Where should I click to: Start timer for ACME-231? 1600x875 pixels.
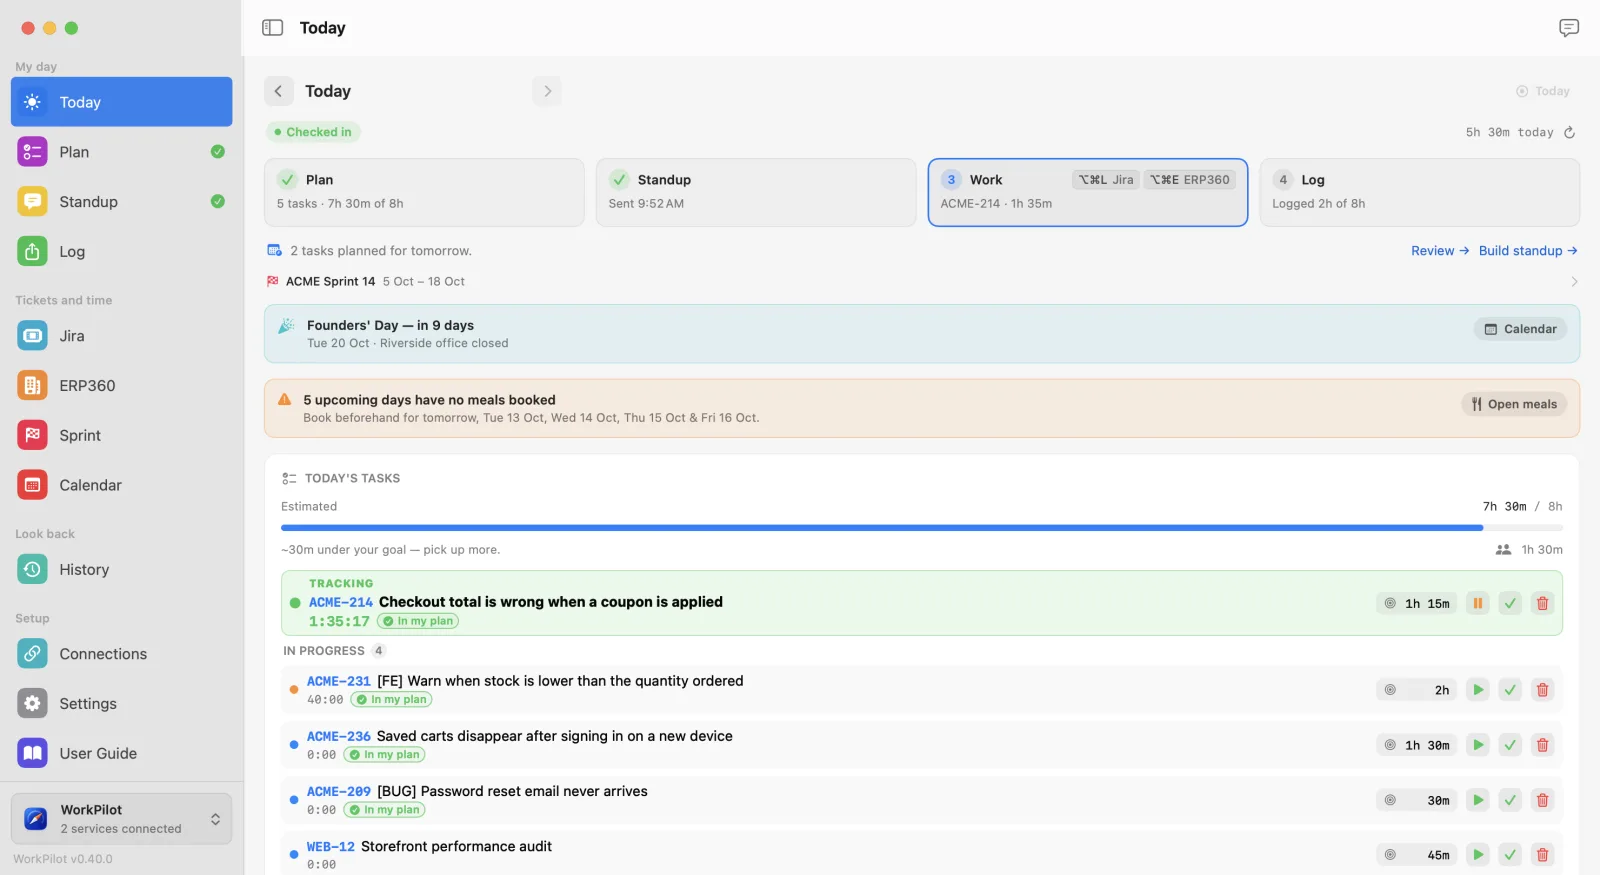[1478, 690]
